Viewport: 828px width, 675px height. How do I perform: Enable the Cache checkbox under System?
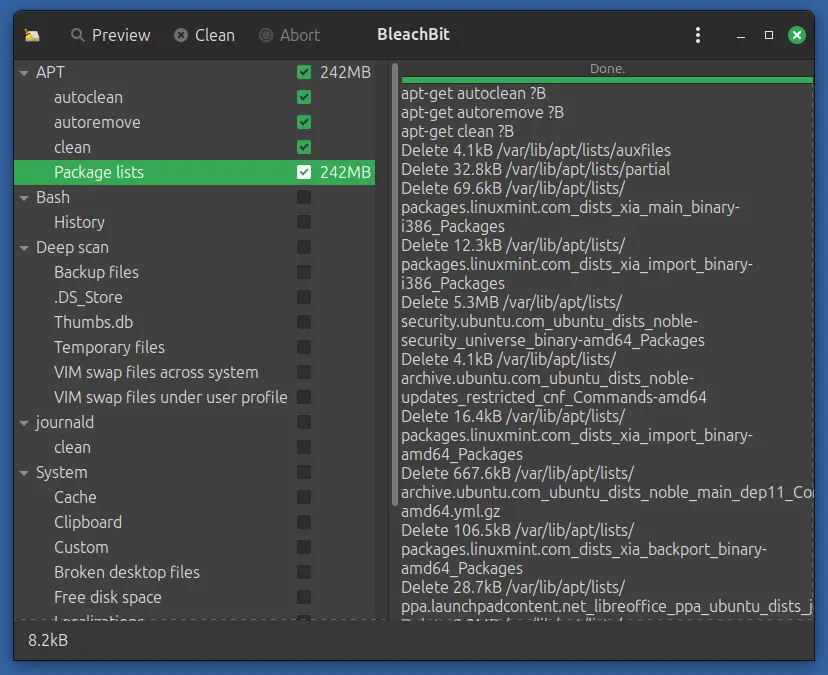302,497
